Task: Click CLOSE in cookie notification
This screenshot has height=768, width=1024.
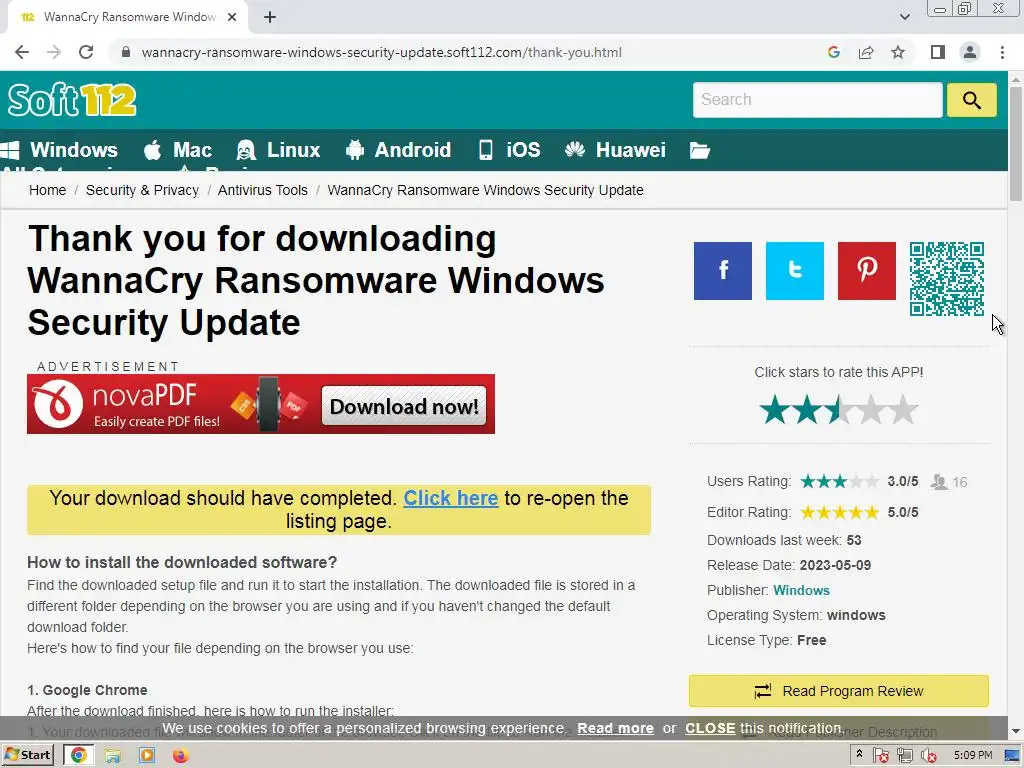Action: 710,728
